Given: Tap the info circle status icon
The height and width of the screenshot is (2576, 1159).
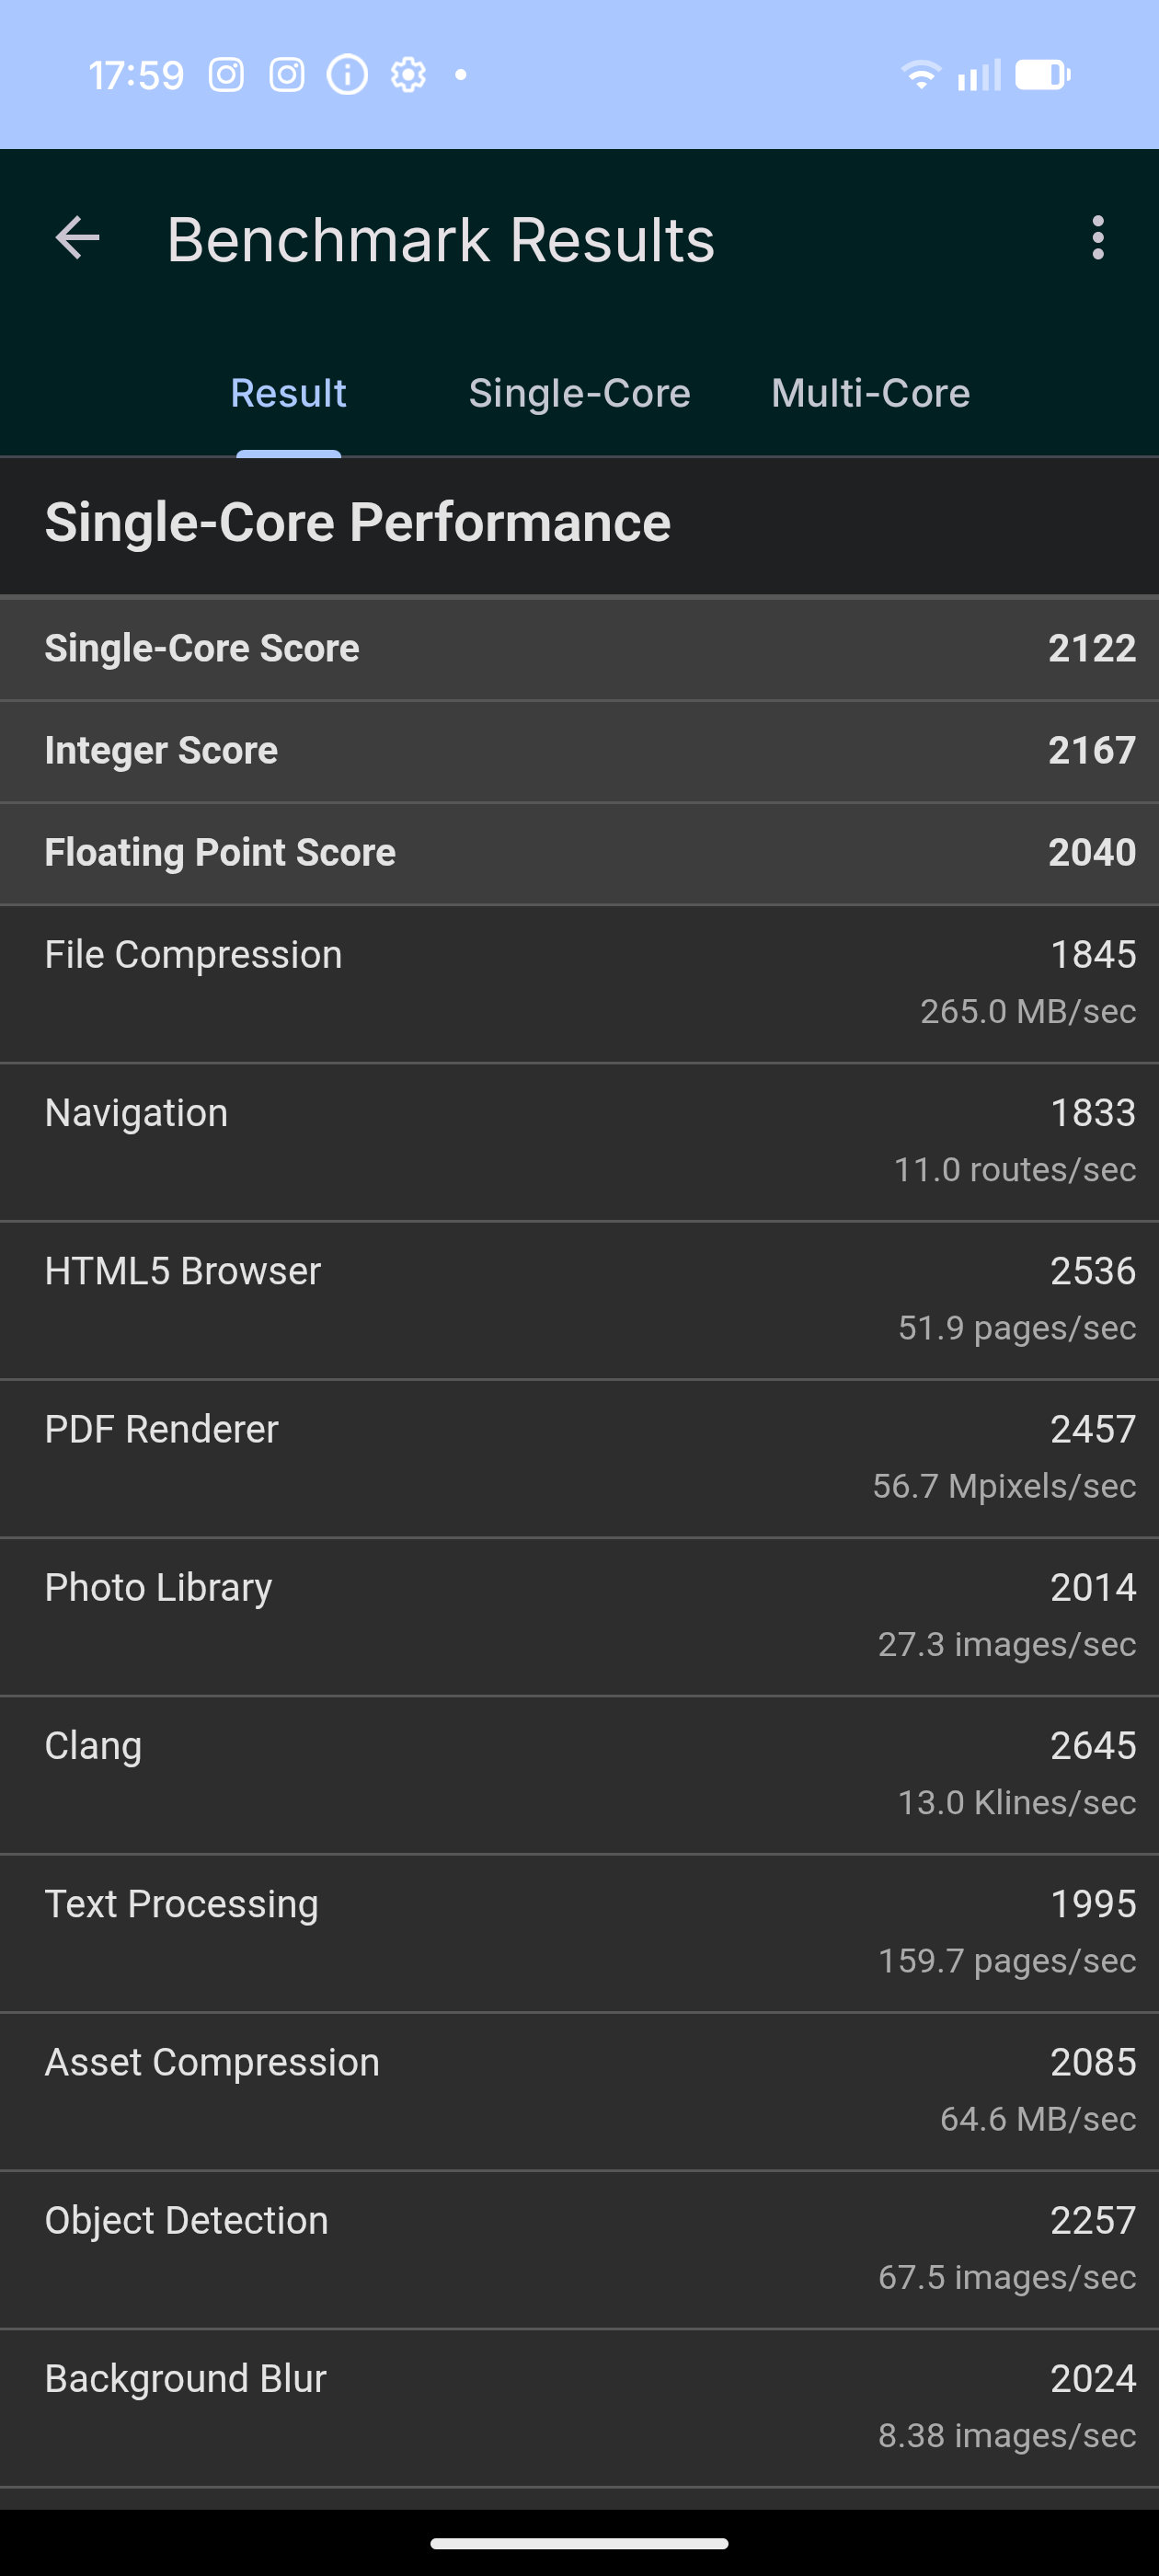Looking at the screenshot, I should (347, 75).
